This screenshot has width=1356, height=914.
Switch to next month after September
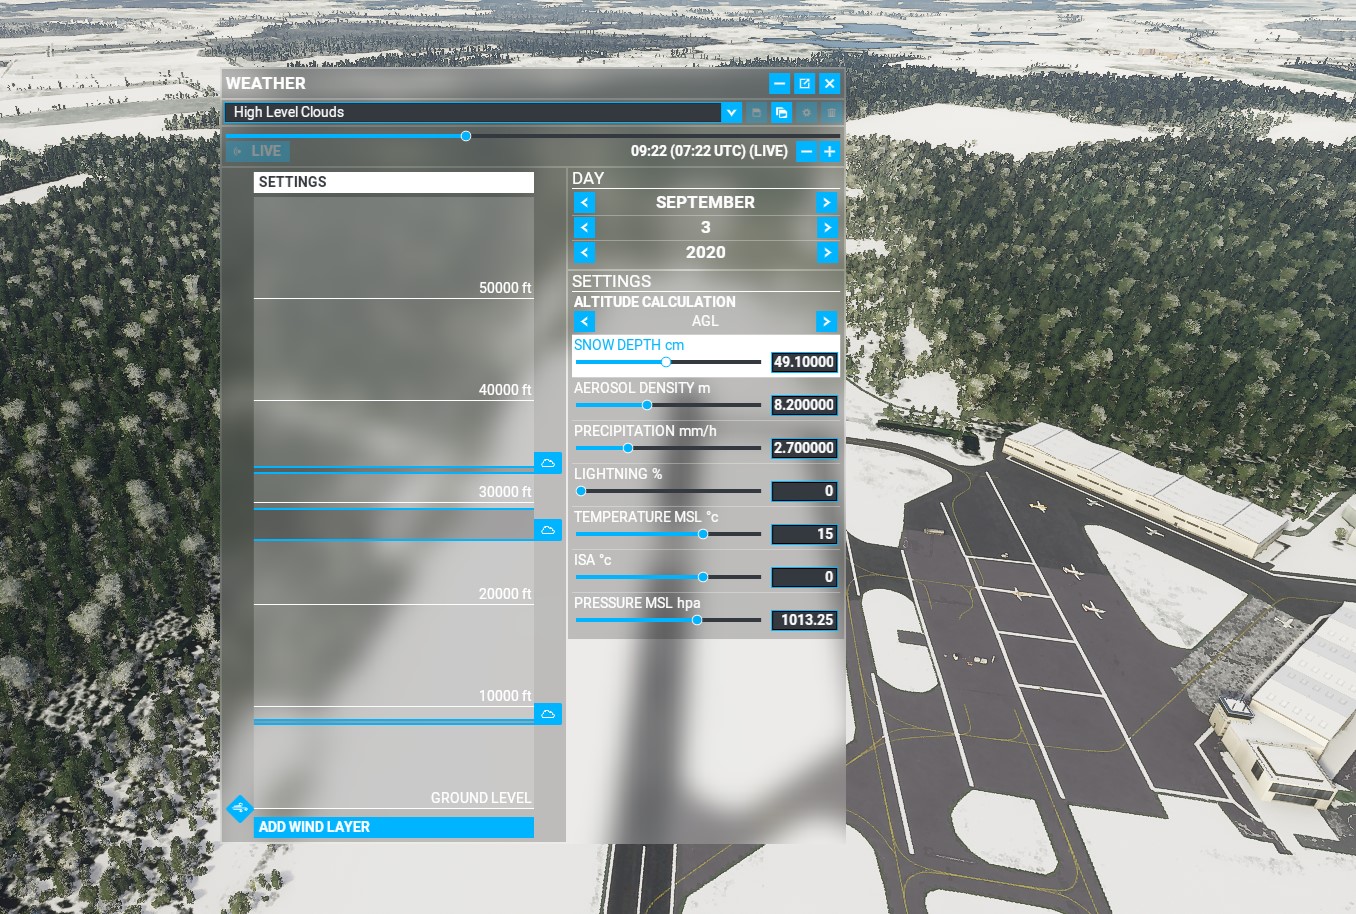click(826, 202)
